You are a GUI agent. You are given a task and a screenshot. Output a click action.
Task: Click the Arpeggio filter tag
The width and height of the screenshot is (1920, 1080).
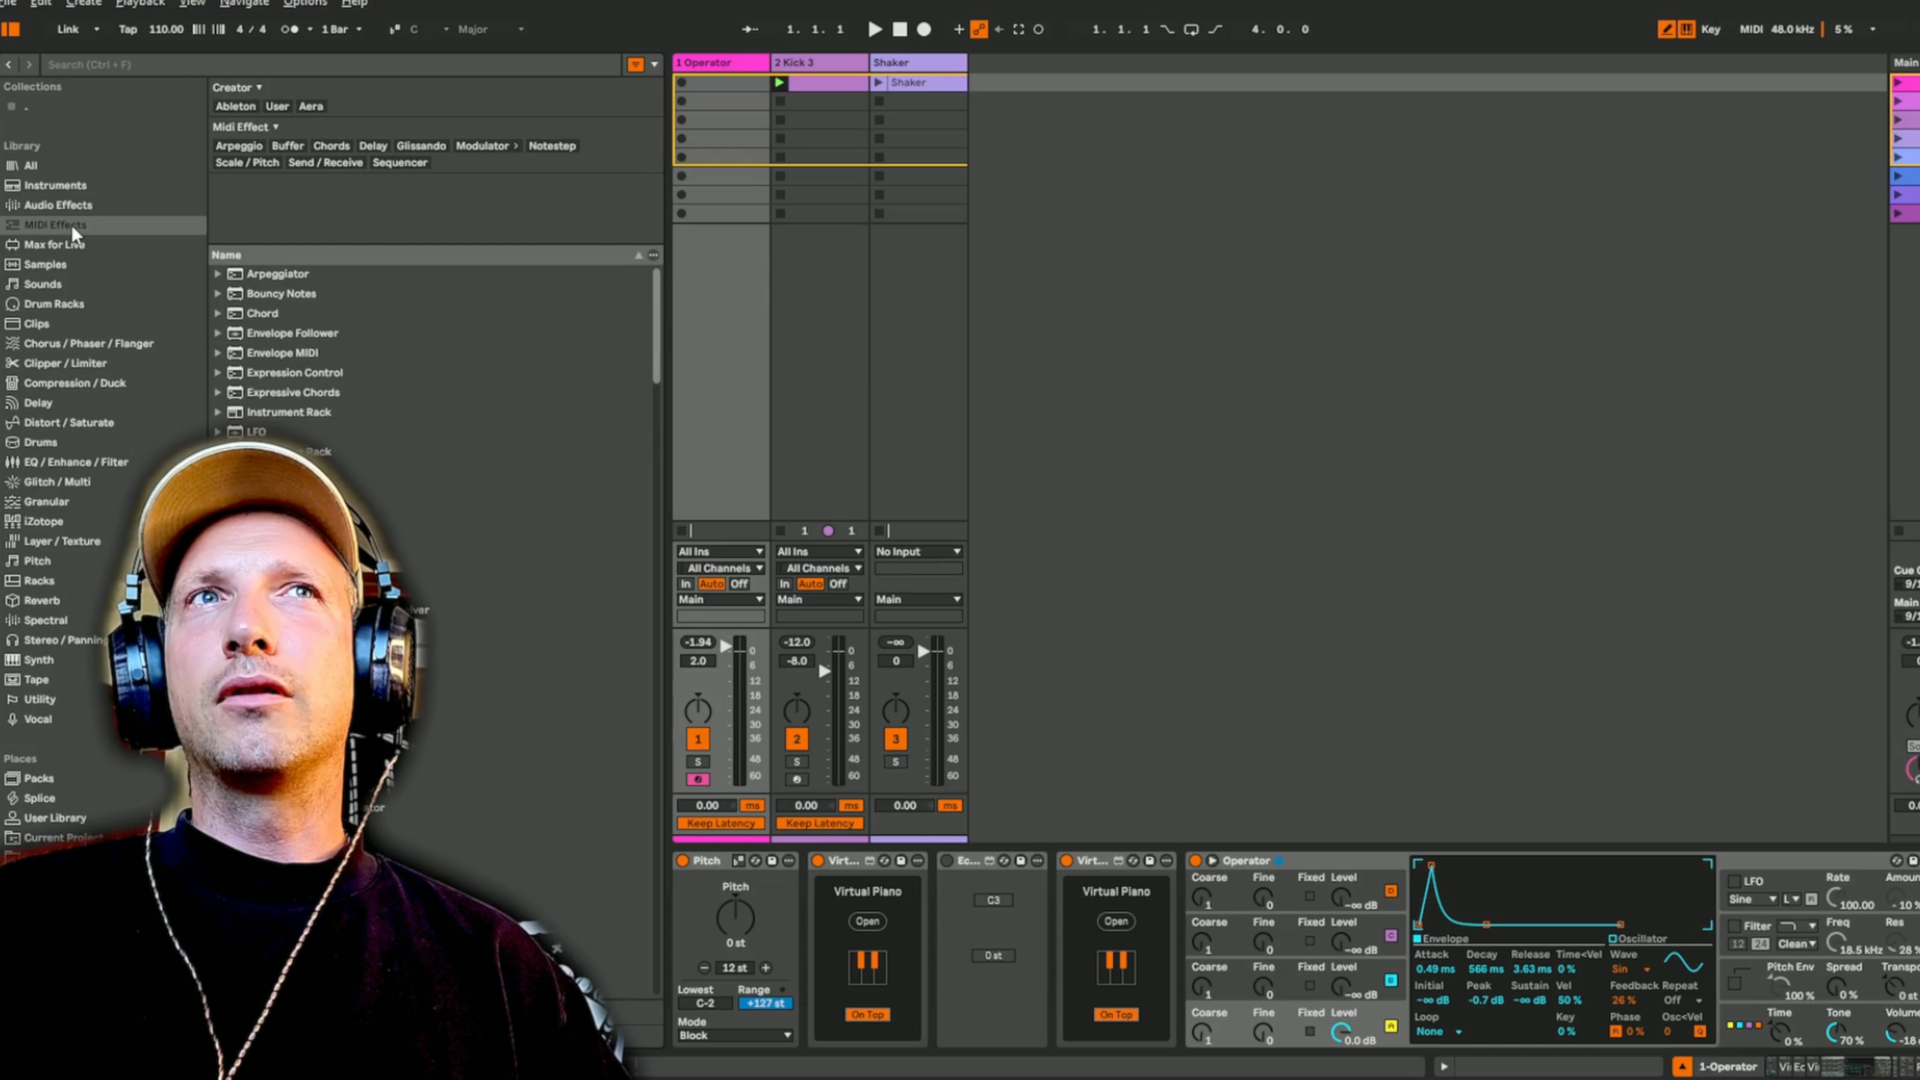[x=239, y=146]
